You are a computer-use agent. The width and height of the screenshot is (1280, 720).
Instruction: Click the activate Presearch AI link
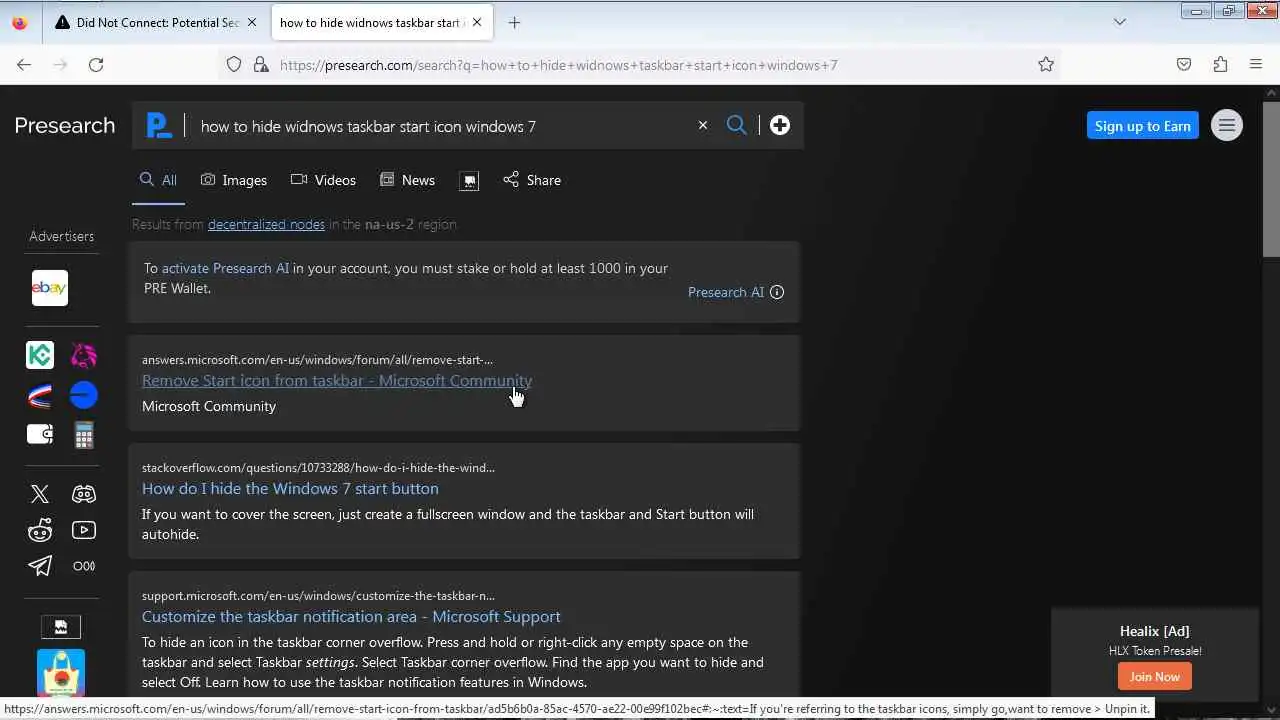point(225,268)
